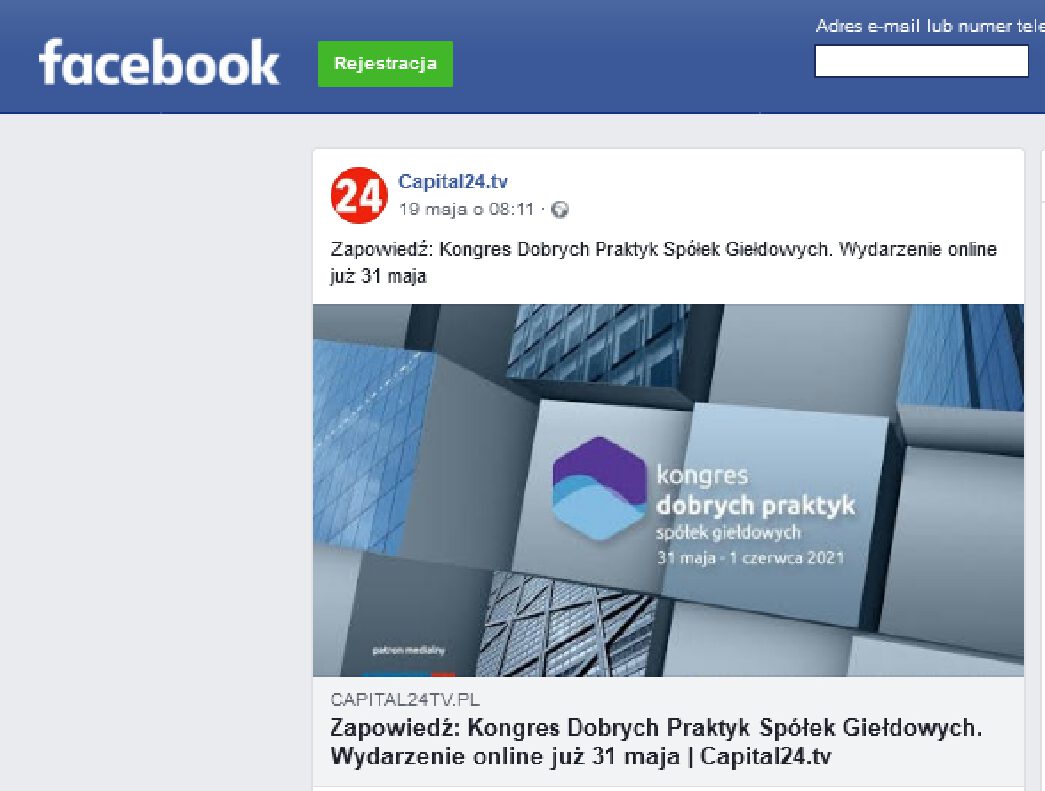Open the bold article headline link
The image size is (1045, 791).
coord(656,741)
